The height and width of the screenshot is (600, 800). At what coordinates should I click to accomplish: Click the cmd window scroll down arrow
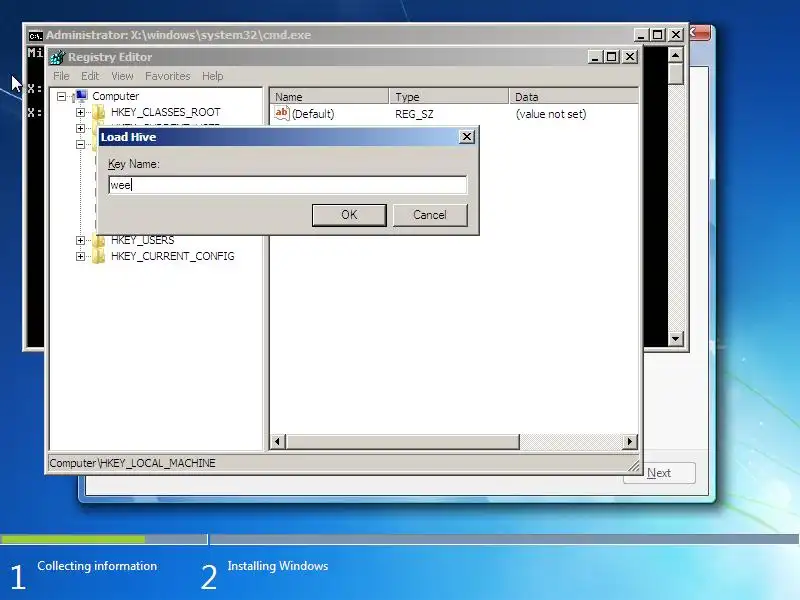pos(676,338)
